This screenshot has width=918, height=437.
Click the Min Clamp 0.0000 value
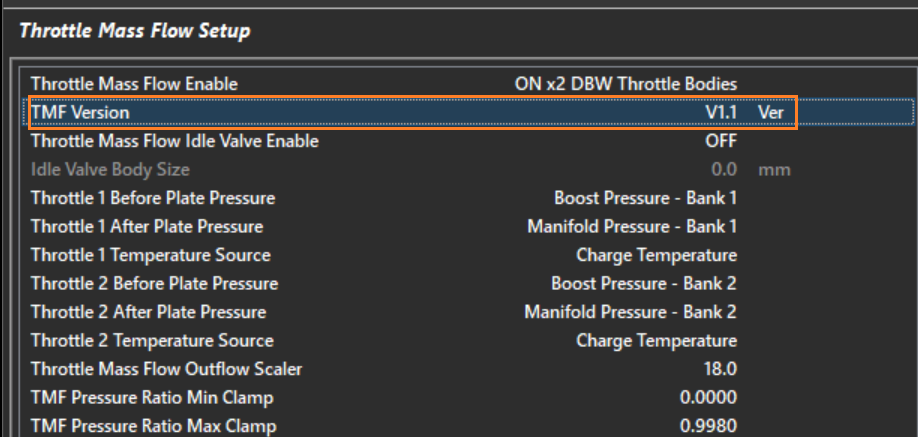coord(708,398)
